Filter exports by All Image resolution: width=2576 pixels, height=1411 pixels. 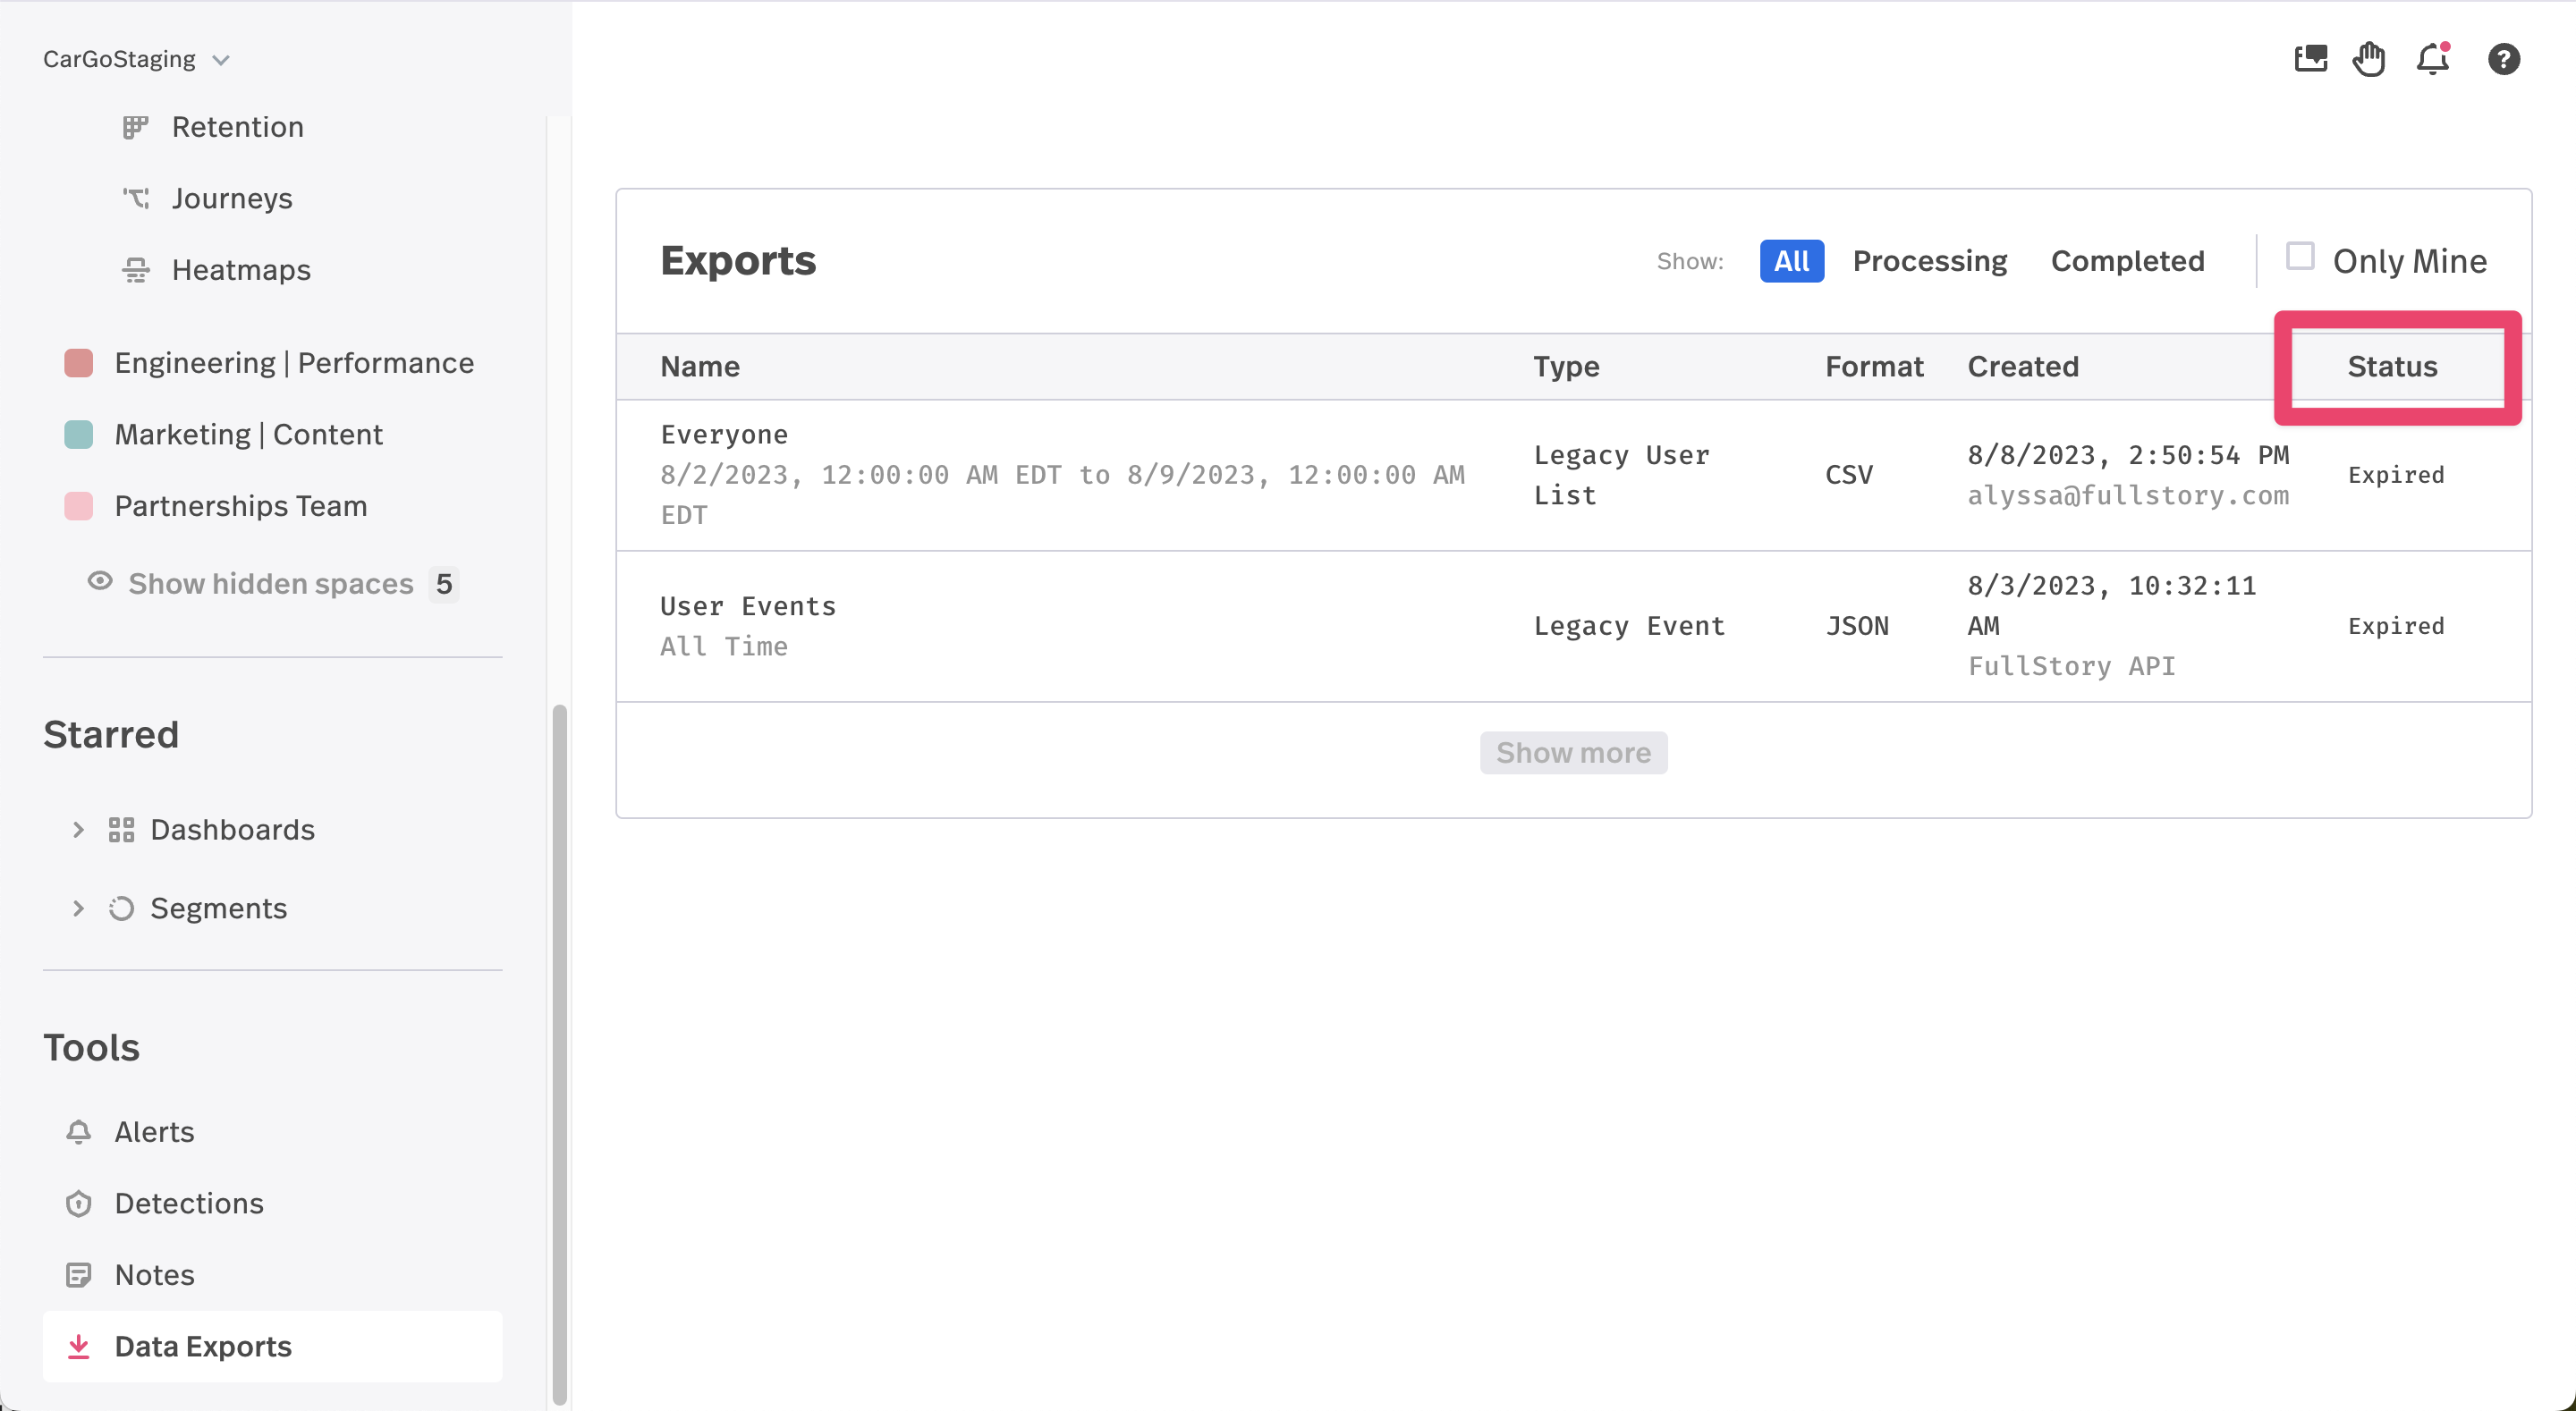(x=1791, y=261)
